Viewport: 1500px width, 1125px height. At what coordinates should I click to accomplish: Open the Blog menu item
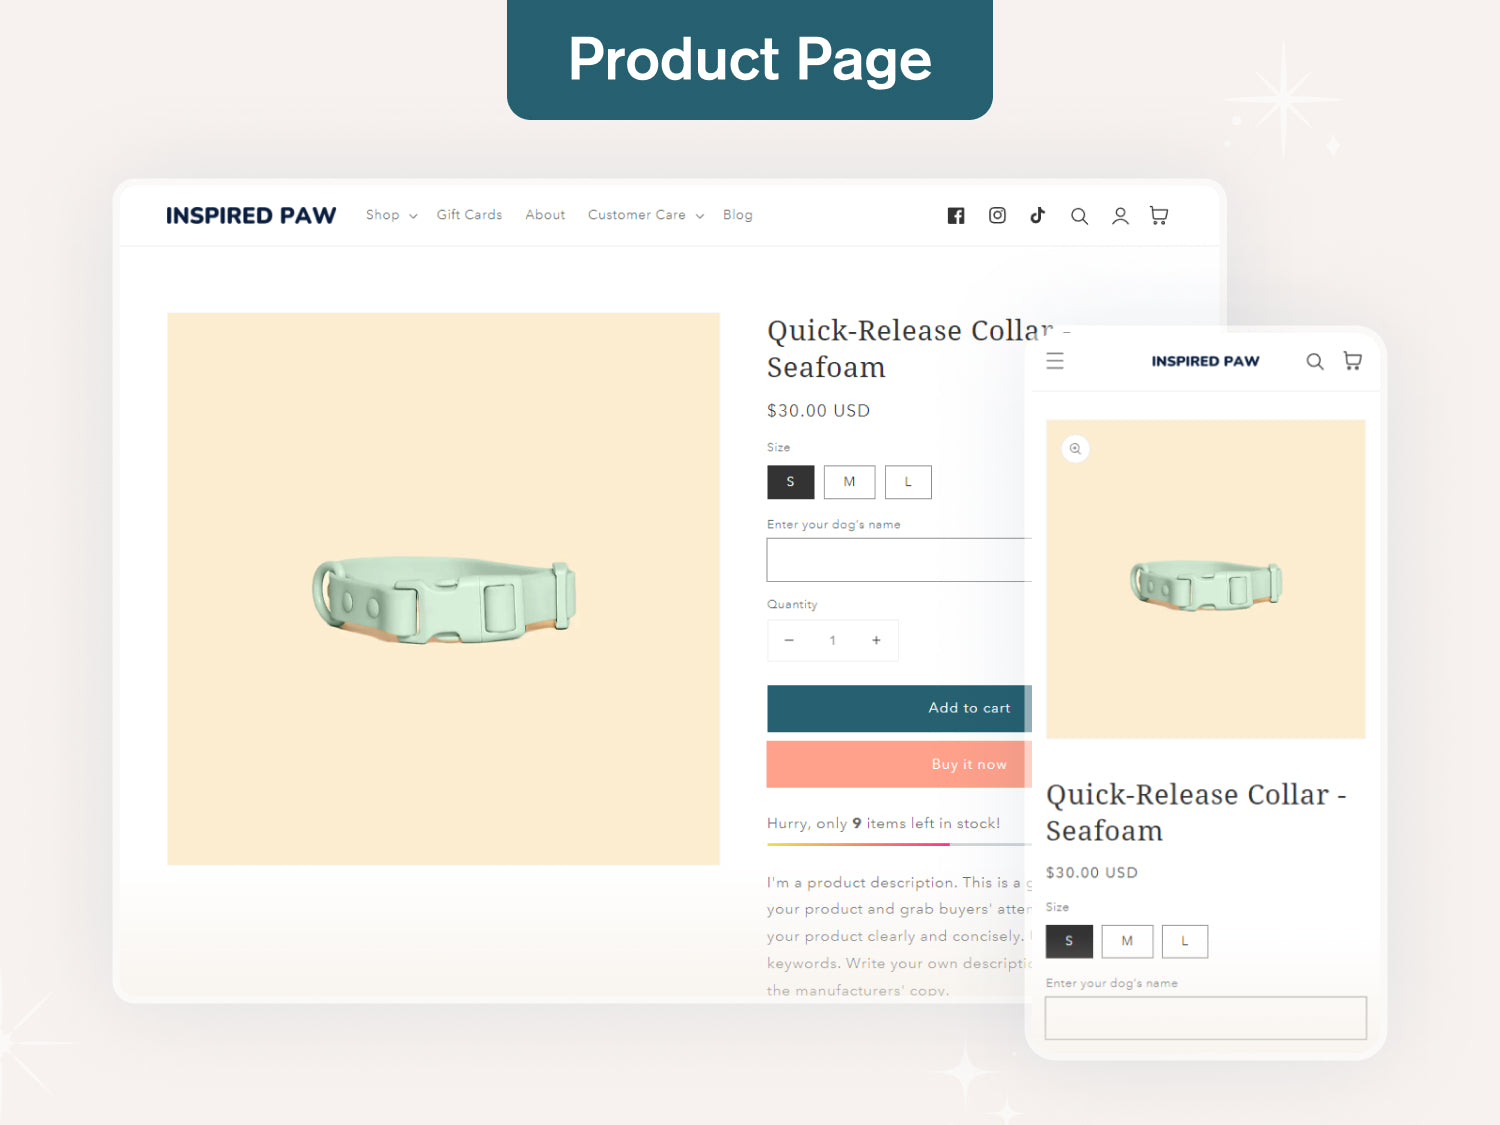(737, 215)
